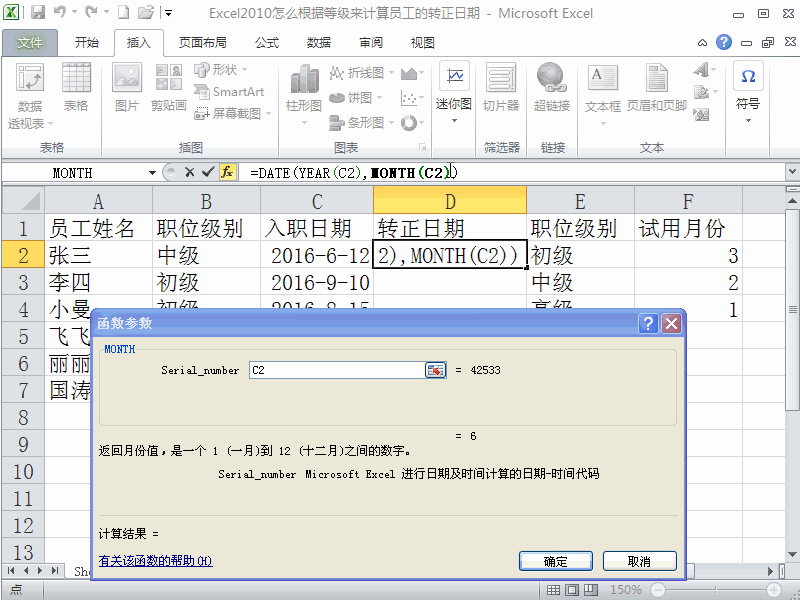Click the Serial_number input field
The image size is (800, 600).
337,370
